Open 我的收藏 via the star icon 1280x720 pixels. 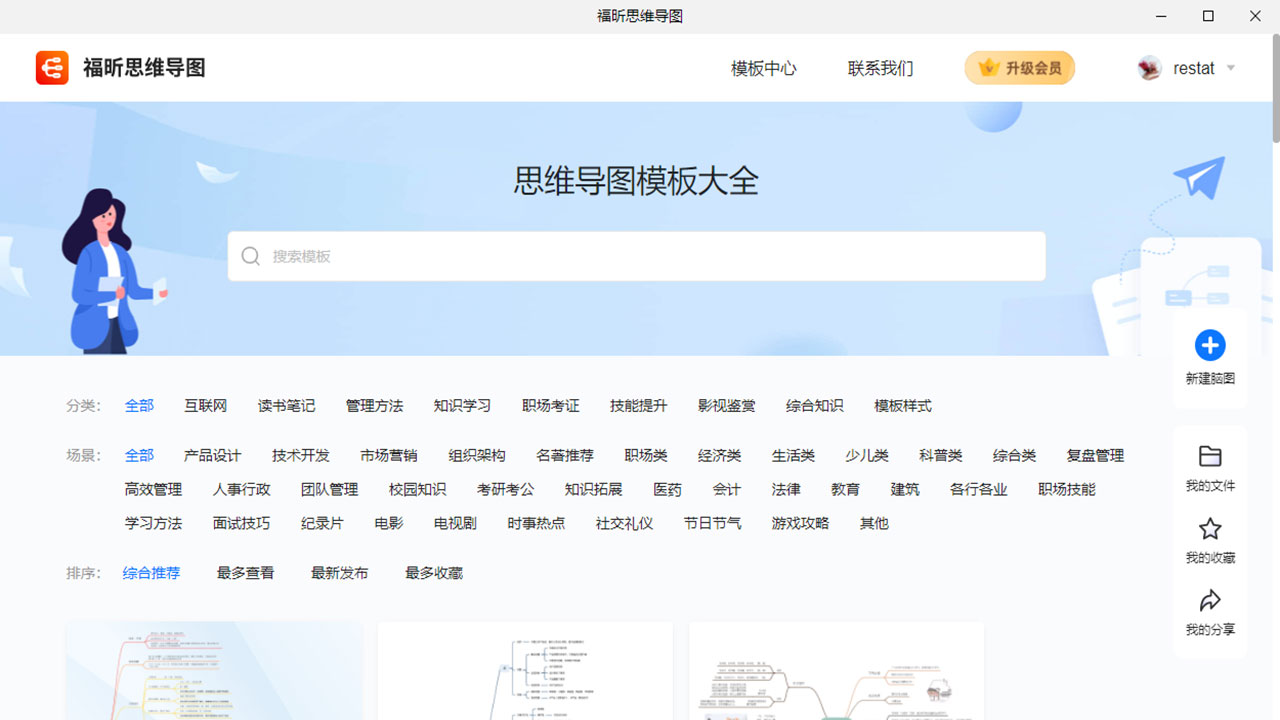point(1210,529)
